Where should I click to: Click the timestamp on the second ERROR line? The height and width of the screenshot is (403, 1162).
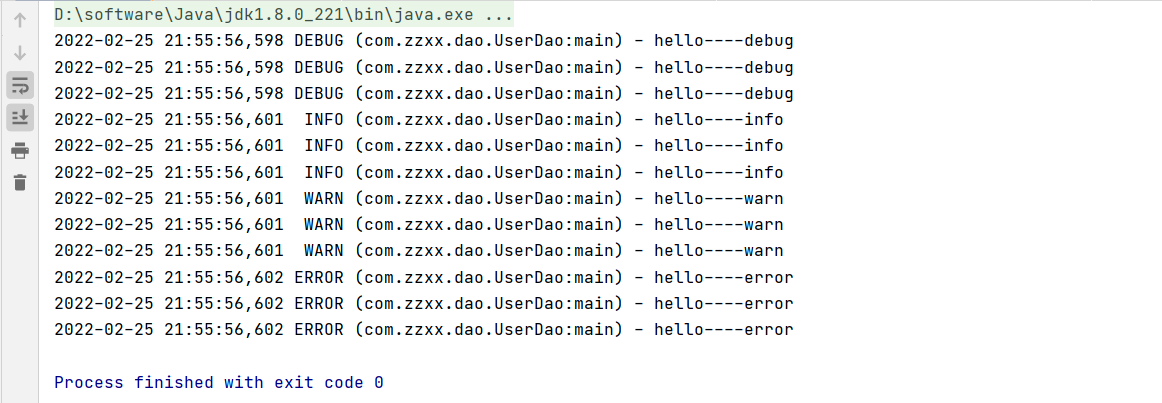pos(169,303)
